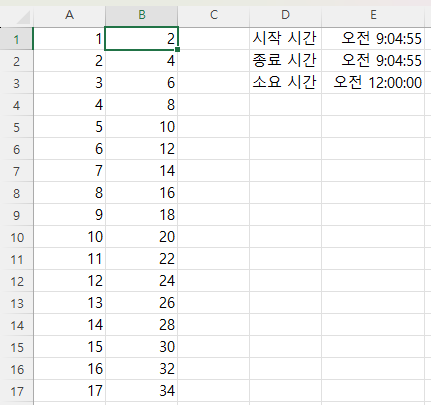Select cell B17 containing 34

(x=142, y=391)
